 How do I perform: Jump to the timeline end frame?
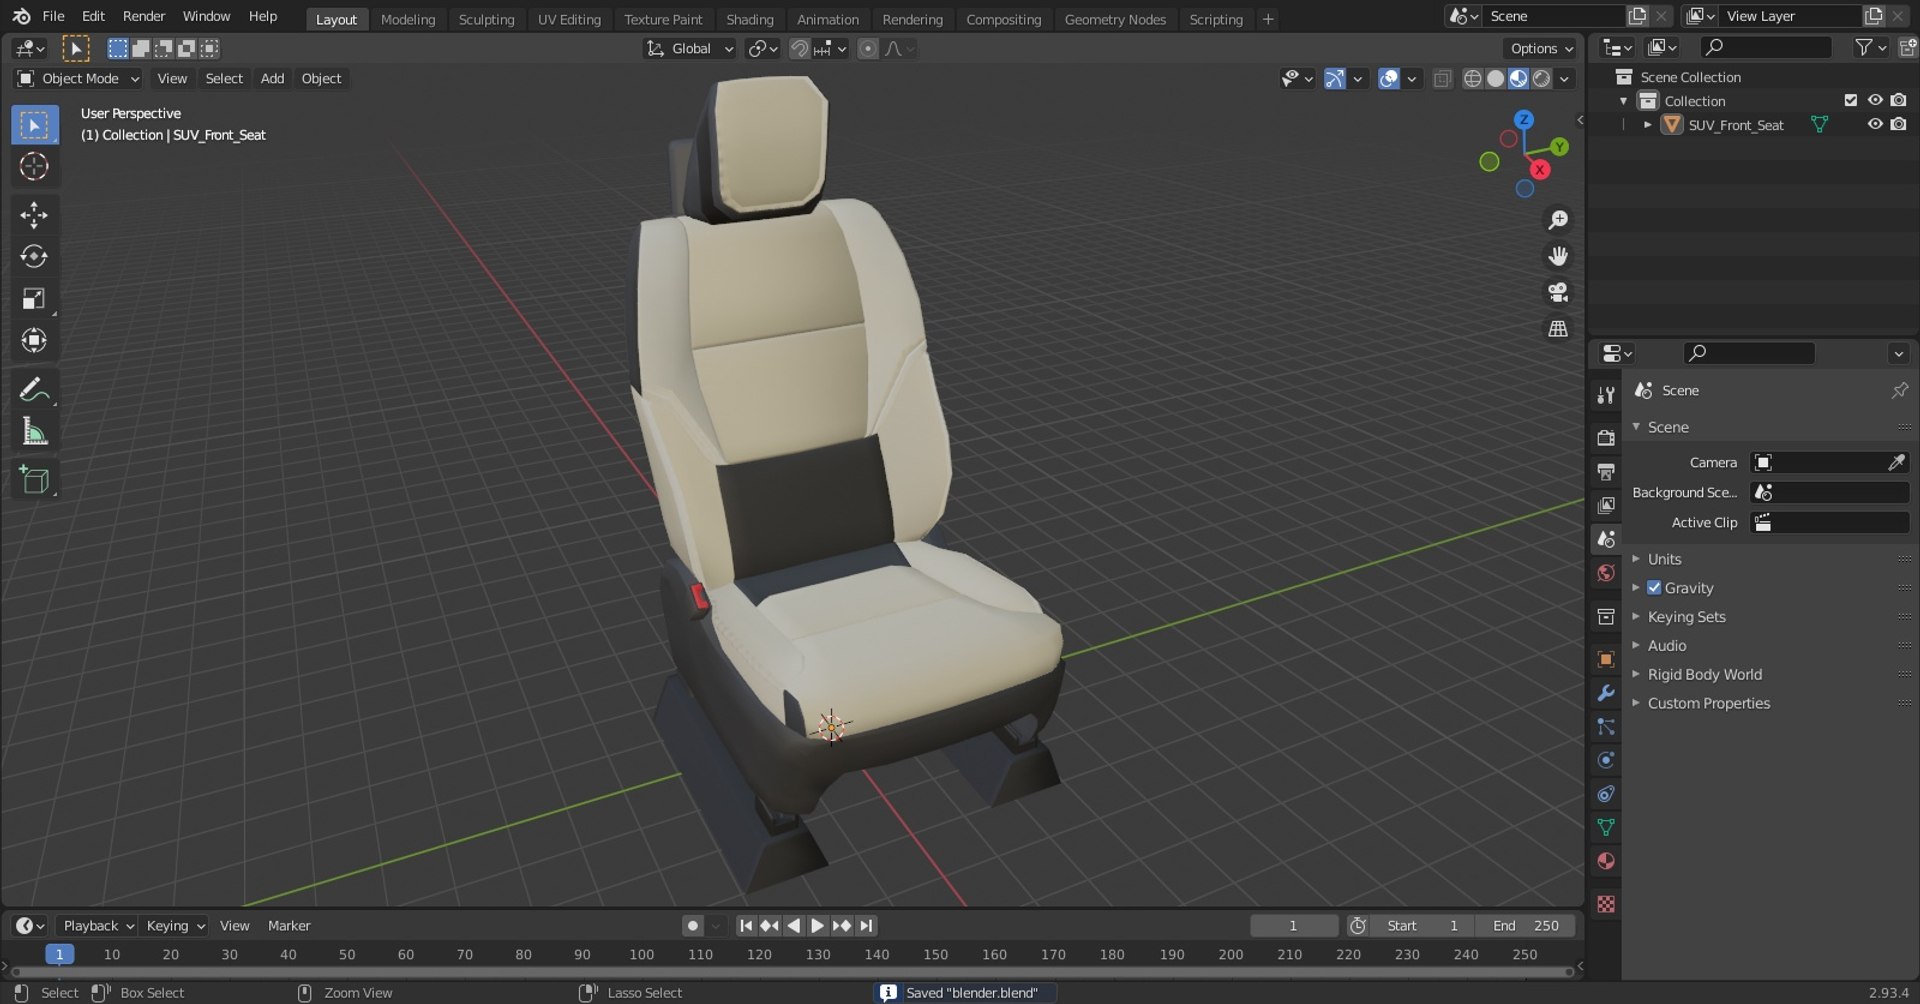(x=866, y=926)
